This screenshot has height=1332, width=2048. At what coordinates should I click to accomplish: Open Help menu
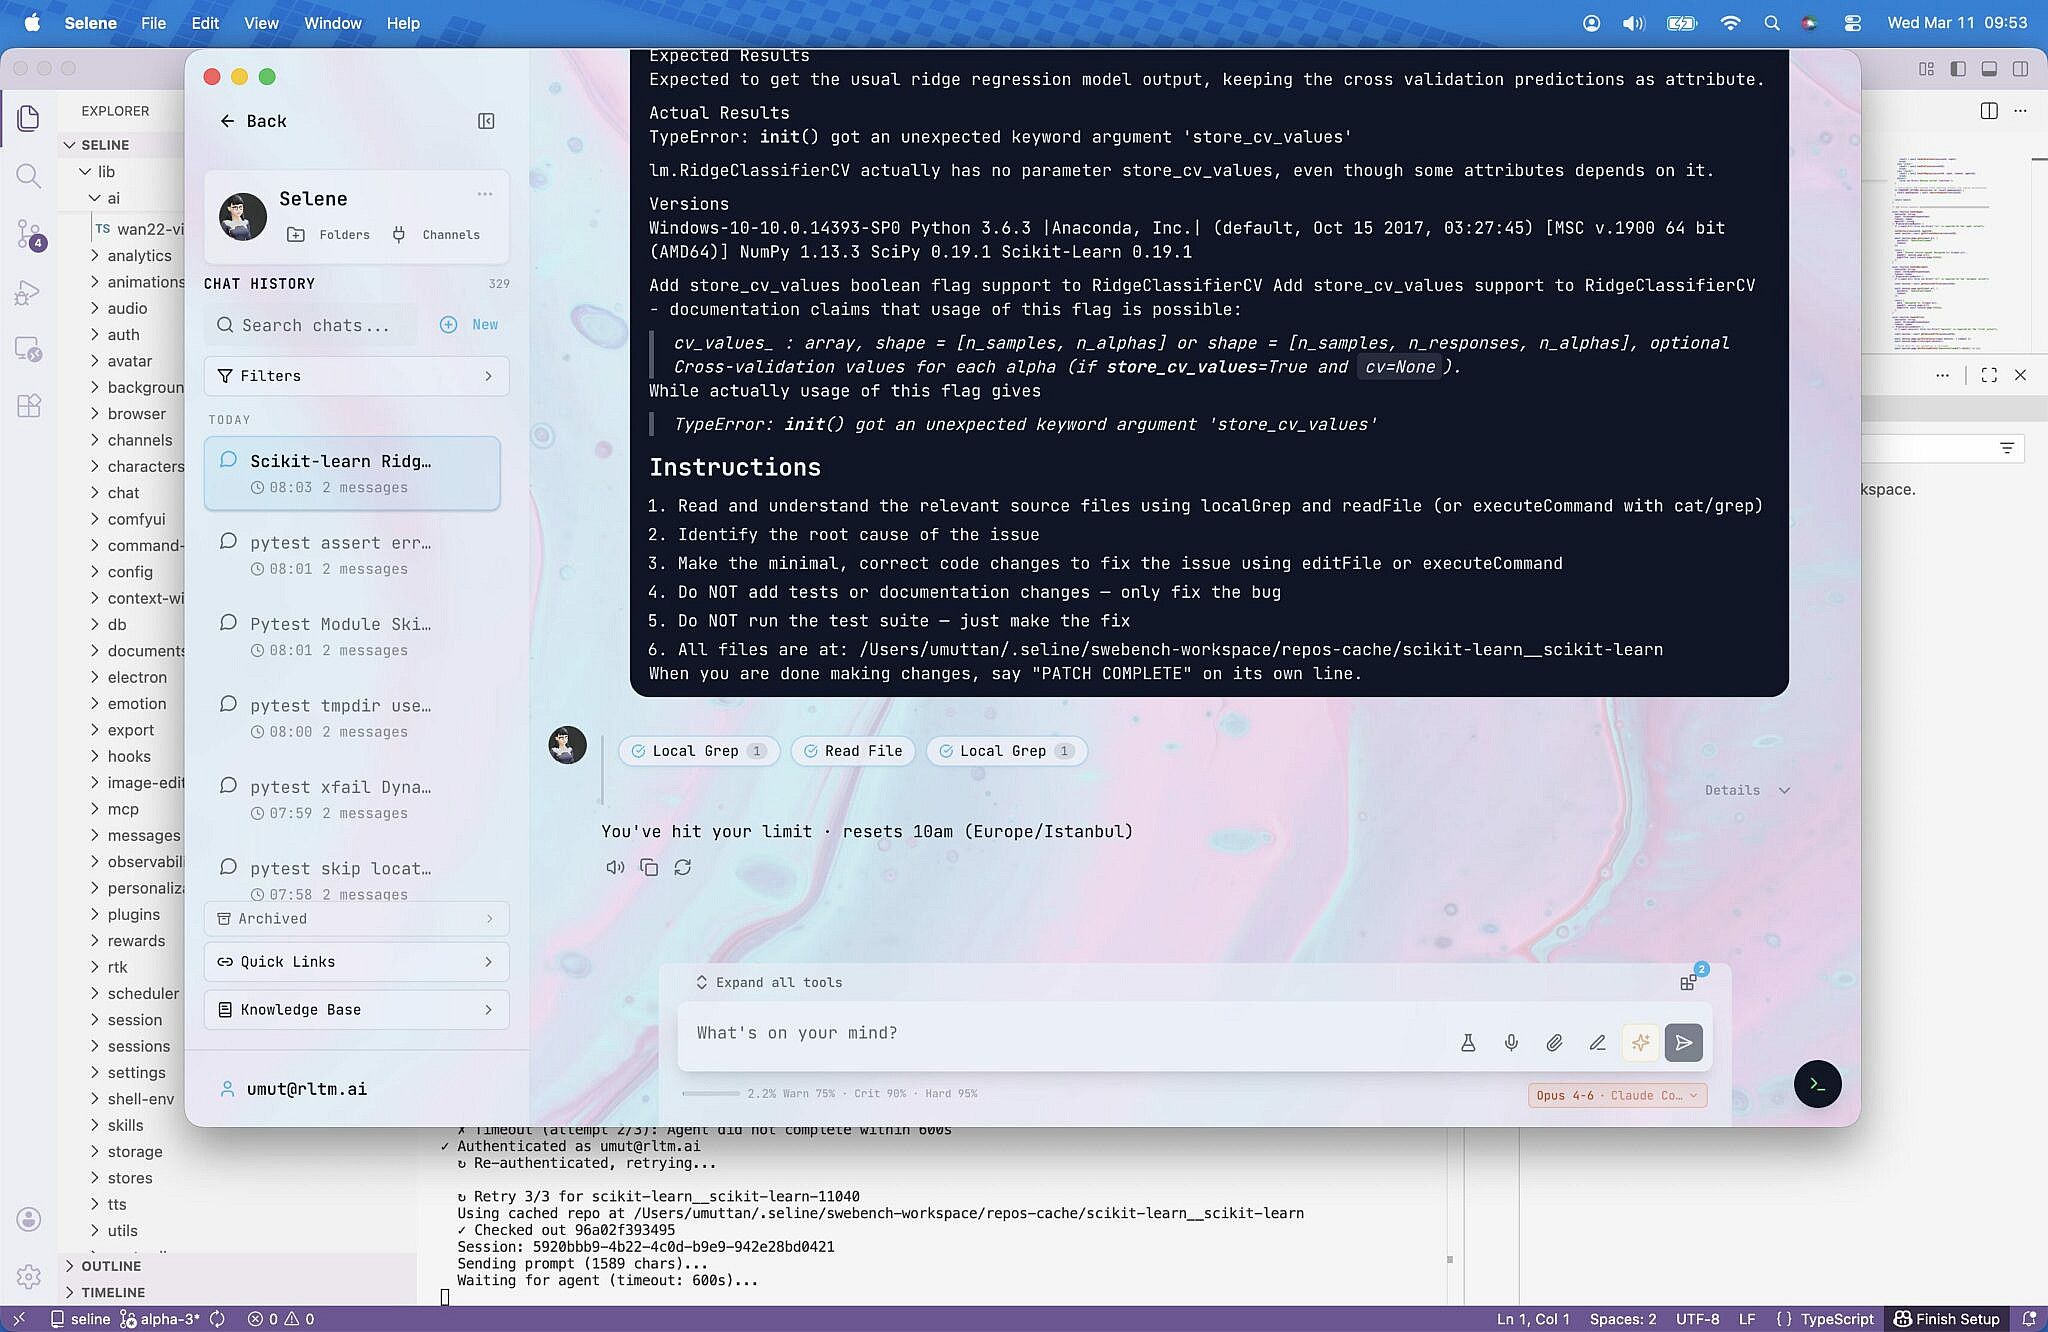point(403,23)
